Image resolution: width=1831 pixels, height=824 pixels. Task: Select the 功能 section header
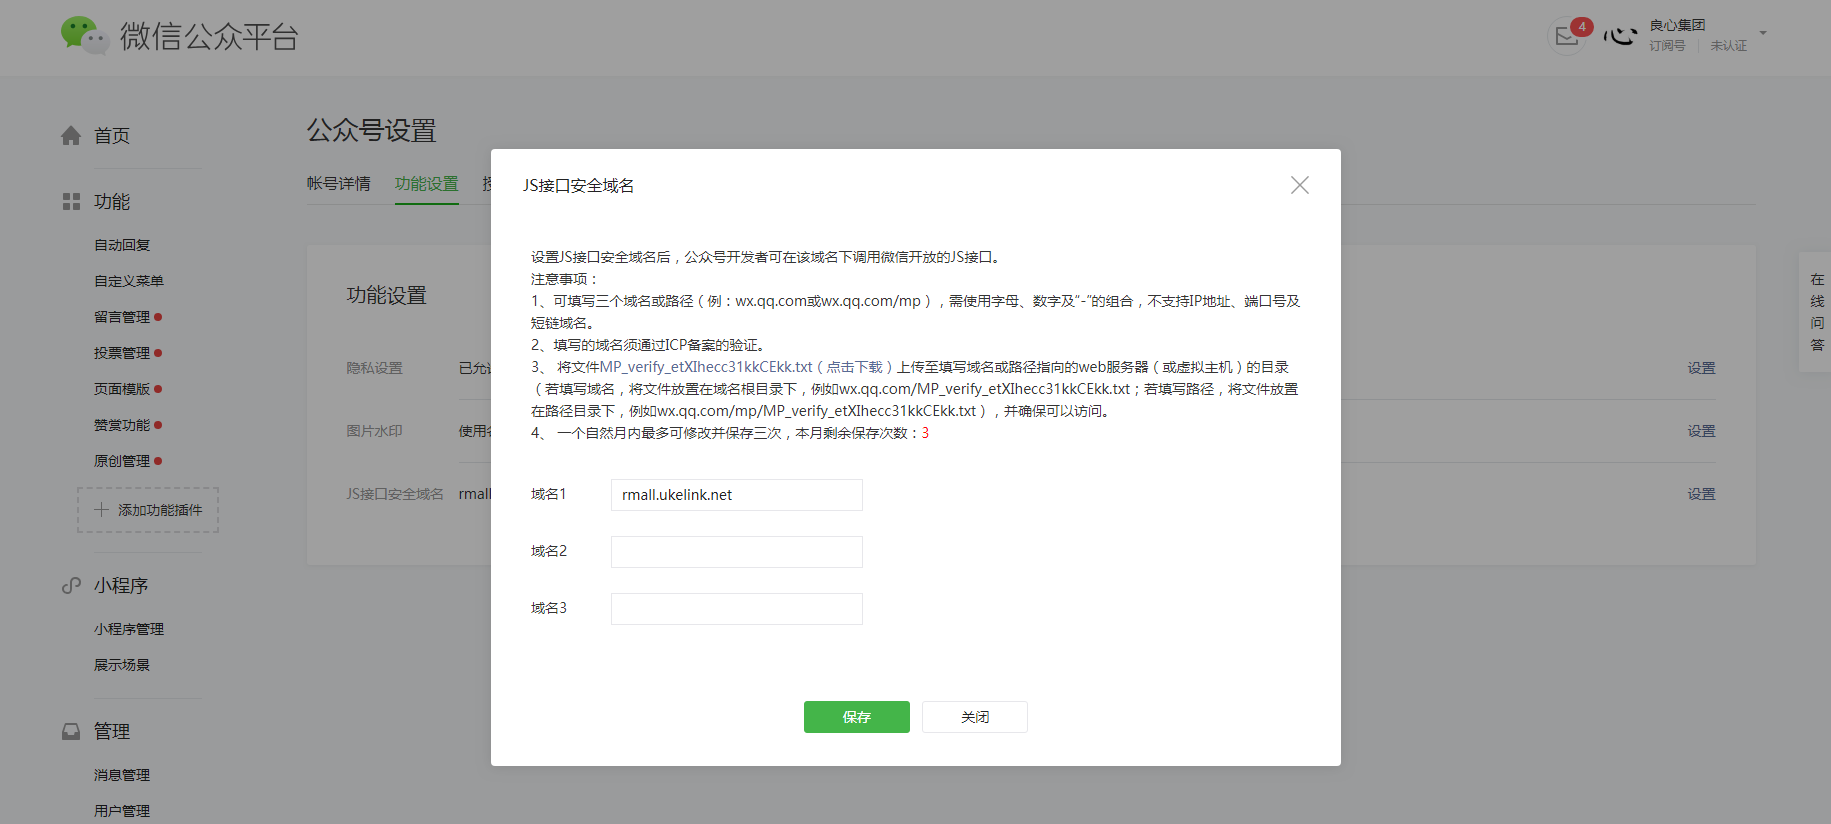coord(112,201)
